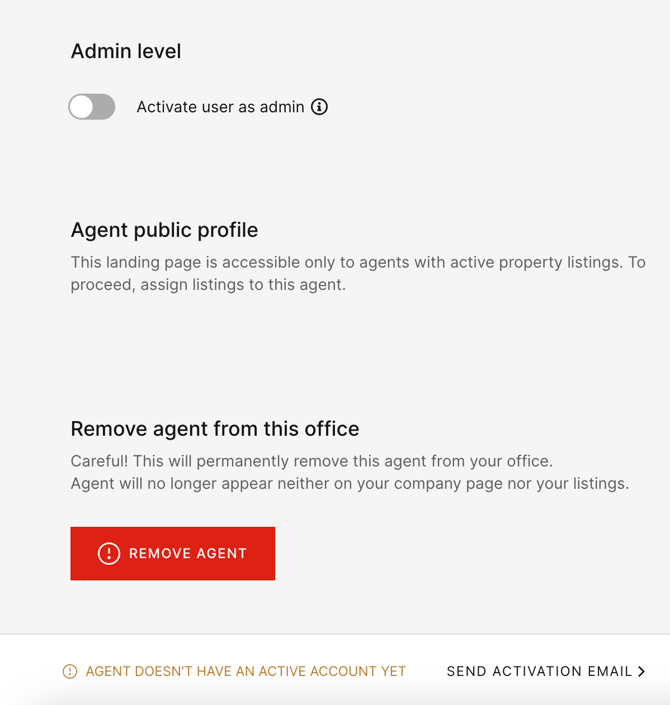Click the orange warning icon in footer
Viewport: 670px width, 705px height.
click(70, 671)
